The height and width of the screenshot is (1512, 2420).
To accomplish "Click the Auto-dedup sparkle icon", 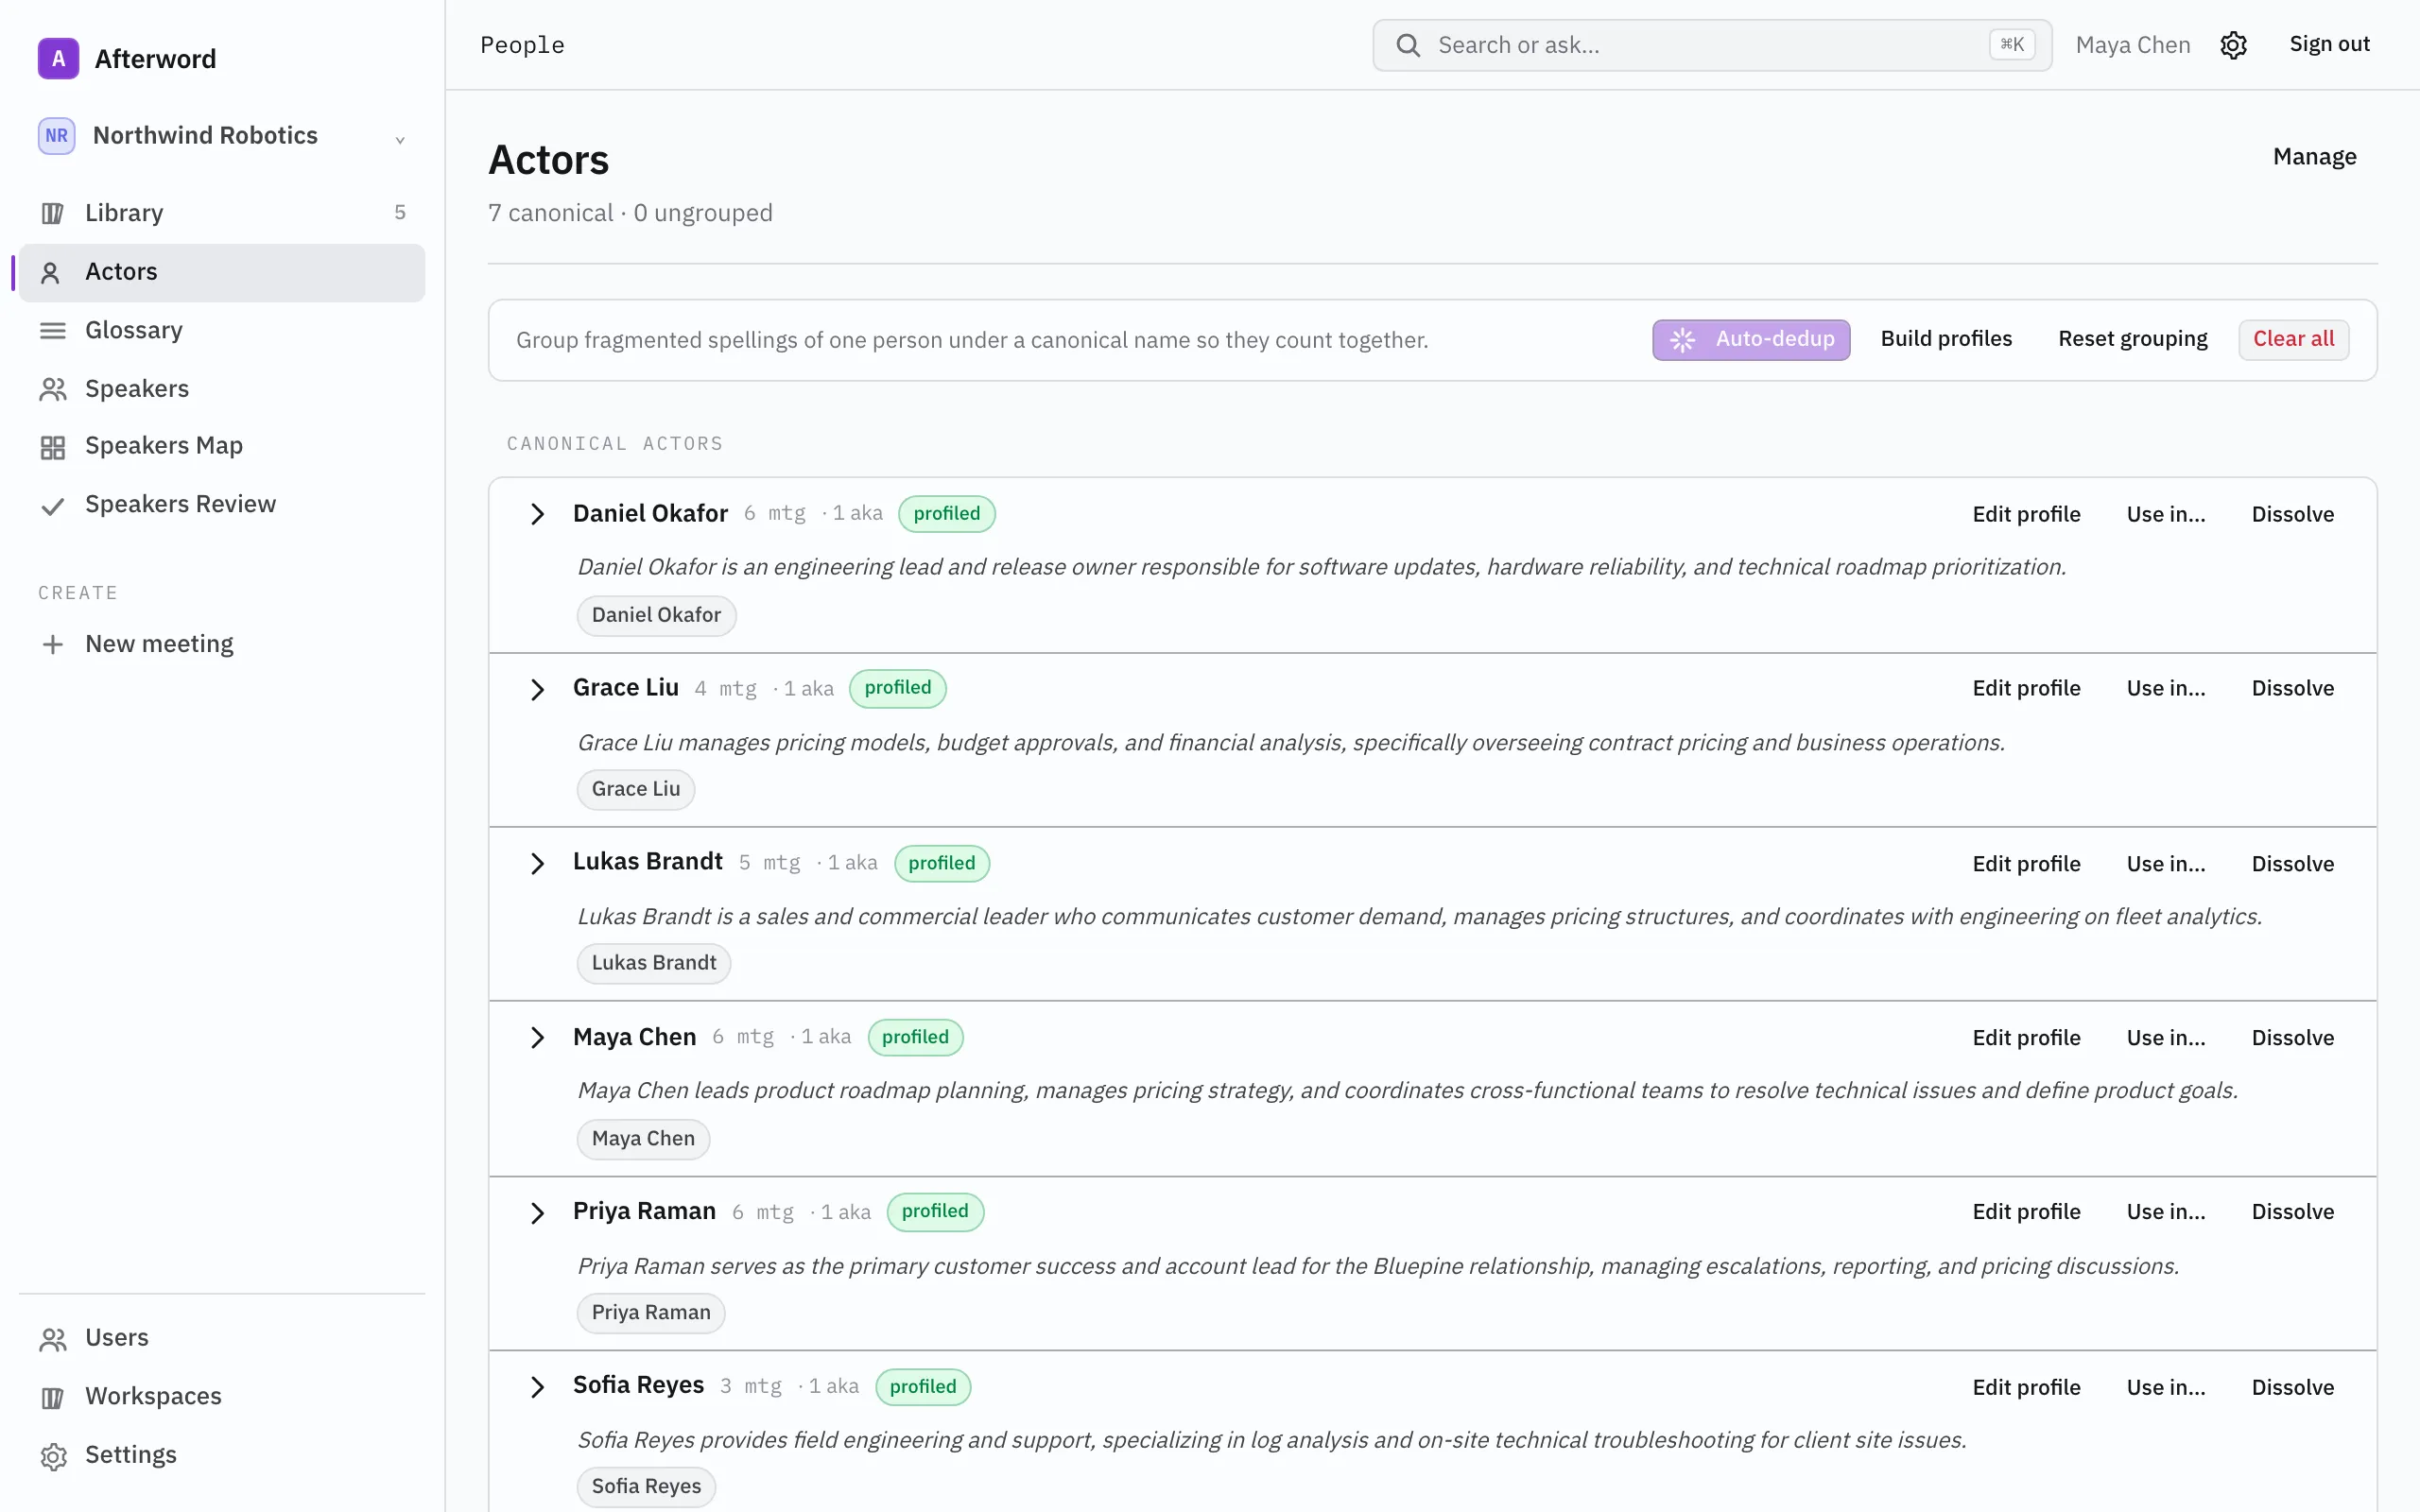I will [1682, 340].
